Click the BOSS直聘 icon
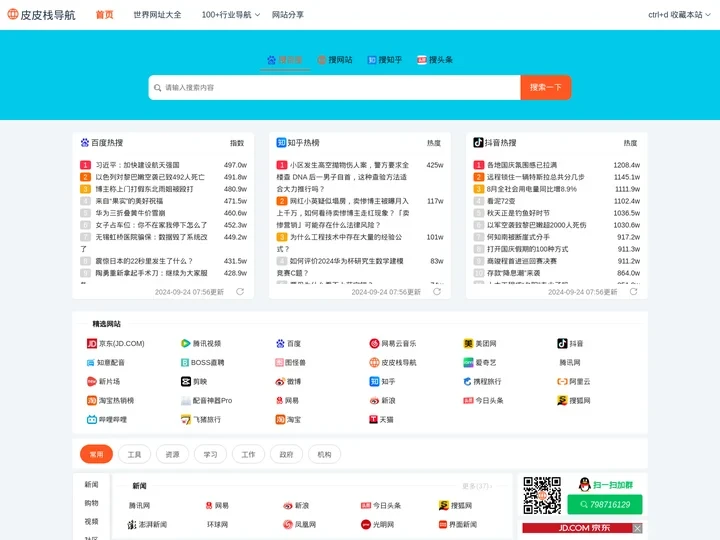 [185, 363]
